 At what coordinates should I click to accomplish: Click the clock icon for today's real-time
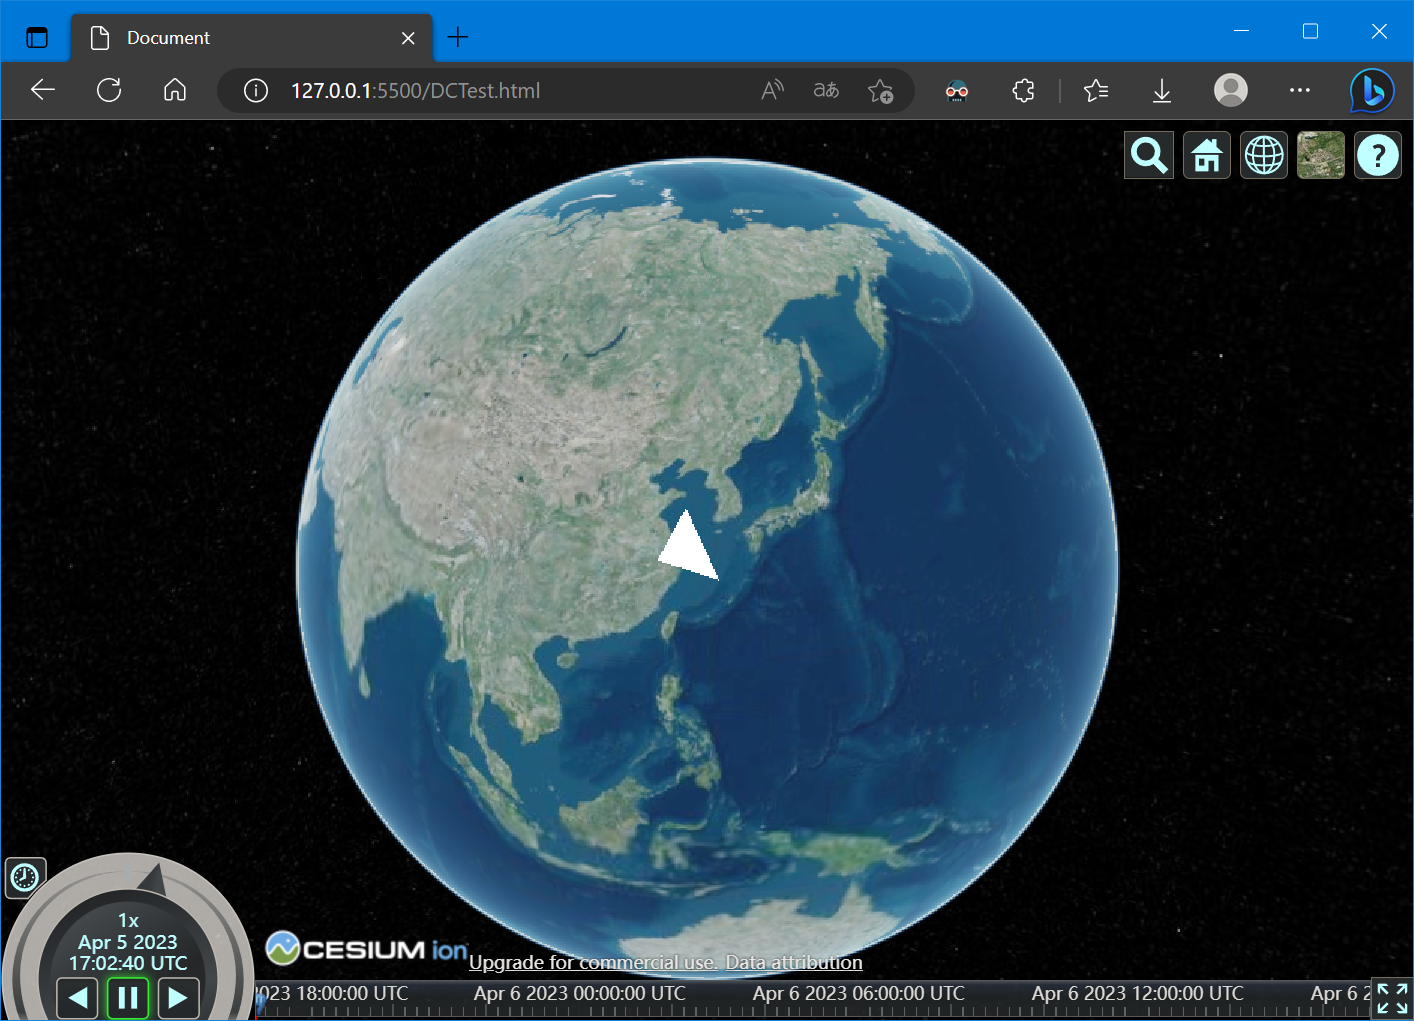point(25,877)
